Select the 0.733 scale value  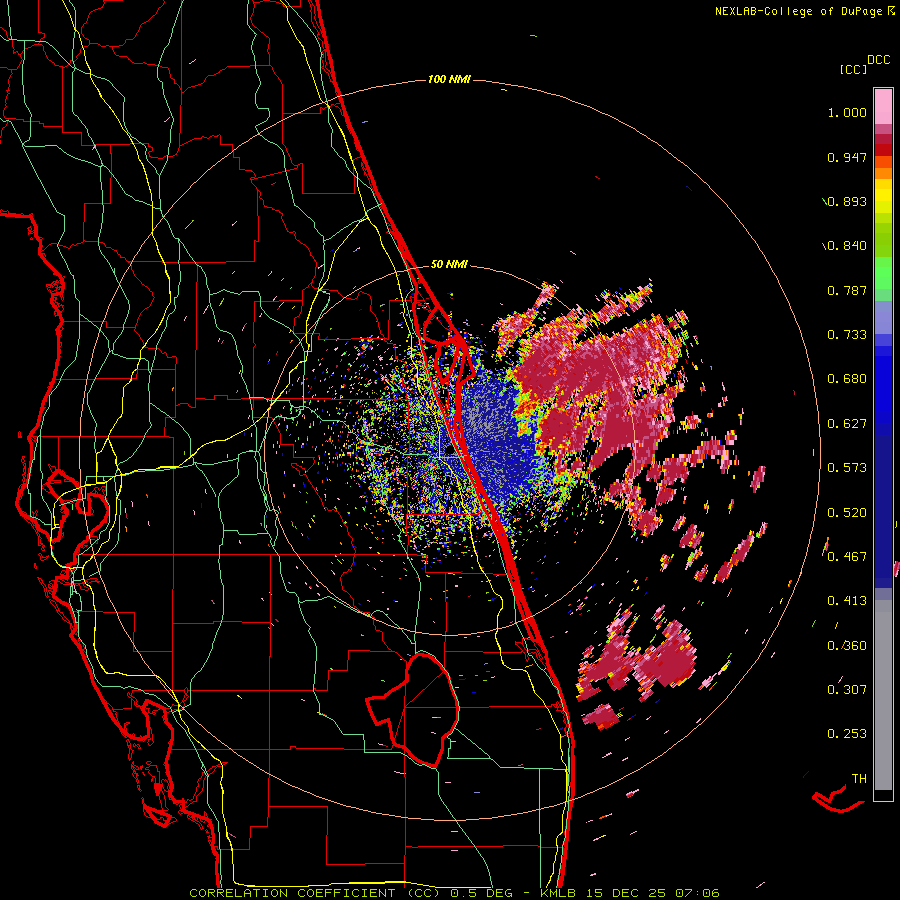coord(847,335)
